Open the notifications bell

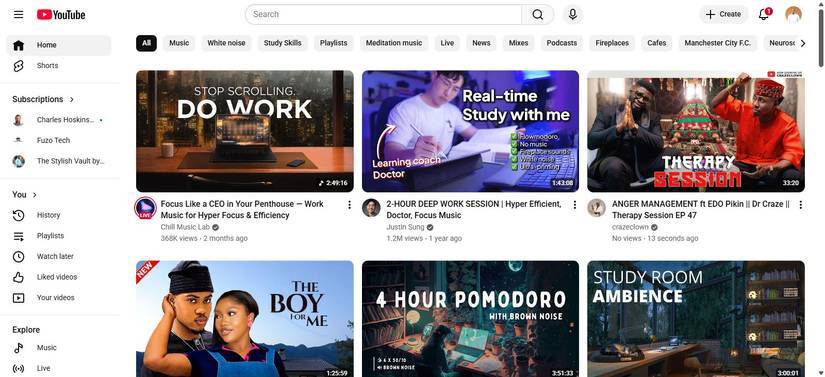coord(763,15)
